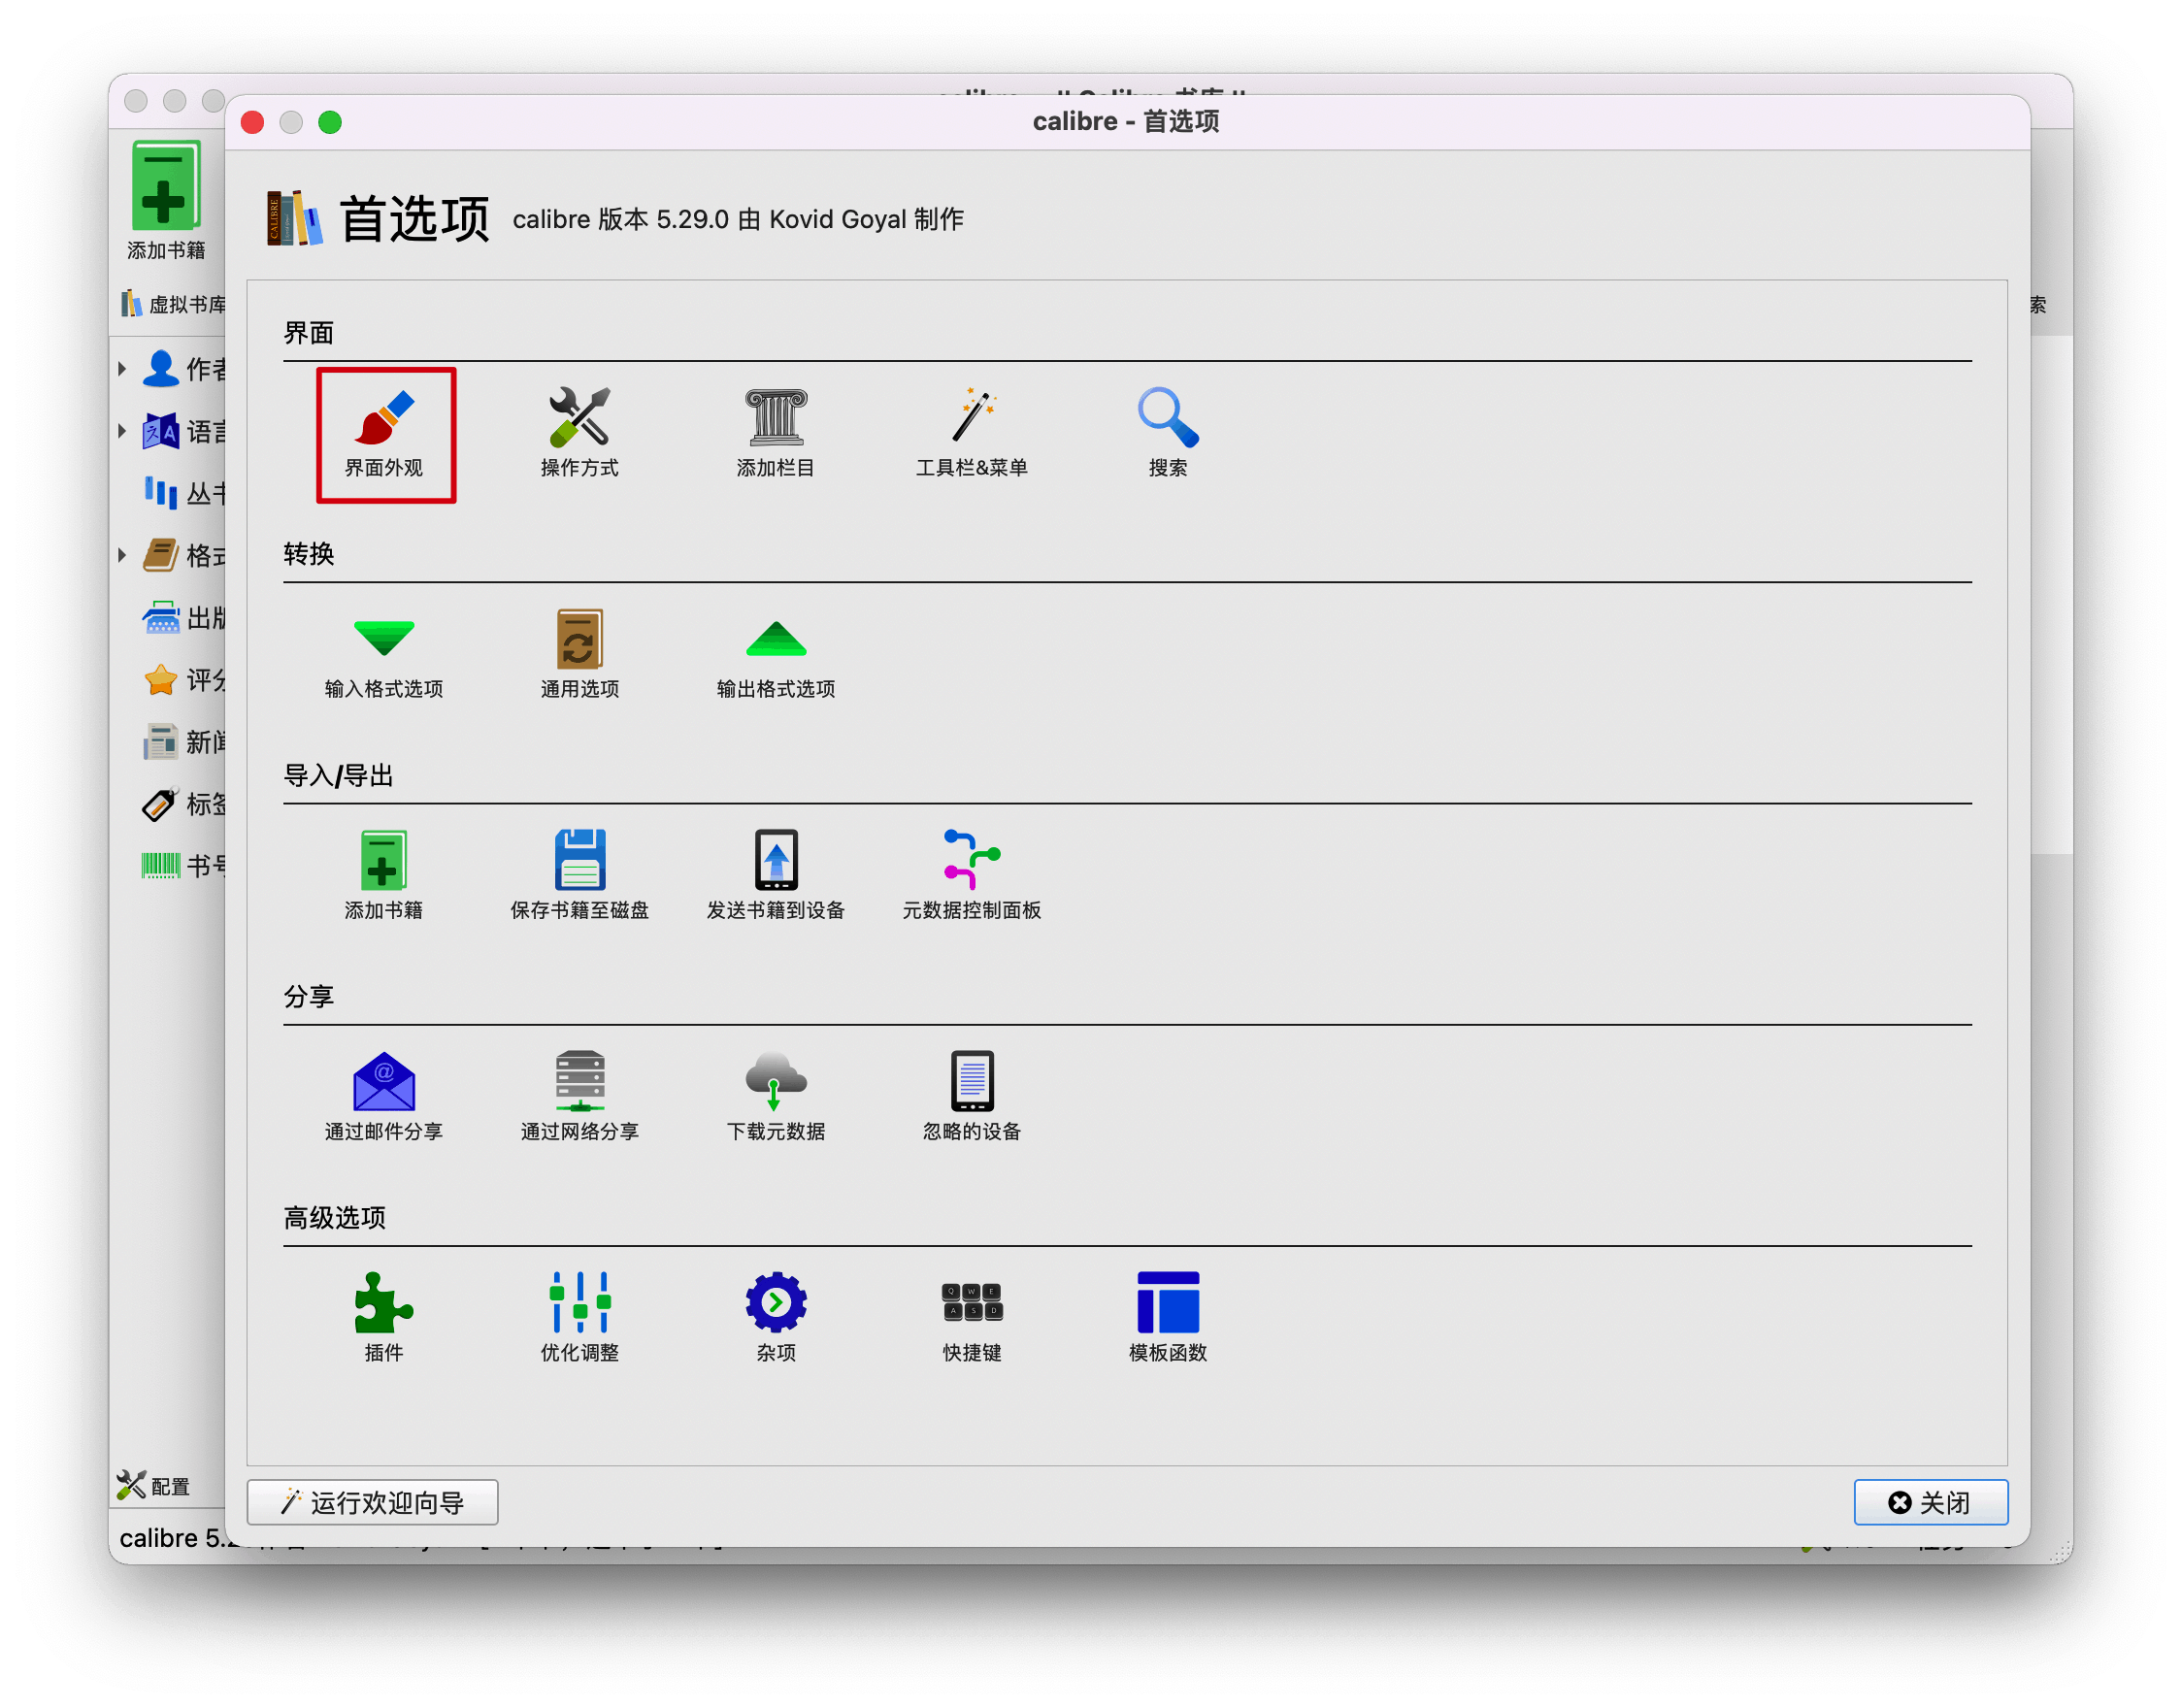Open 杂项 miscellaneous settings

(776, 1319)
